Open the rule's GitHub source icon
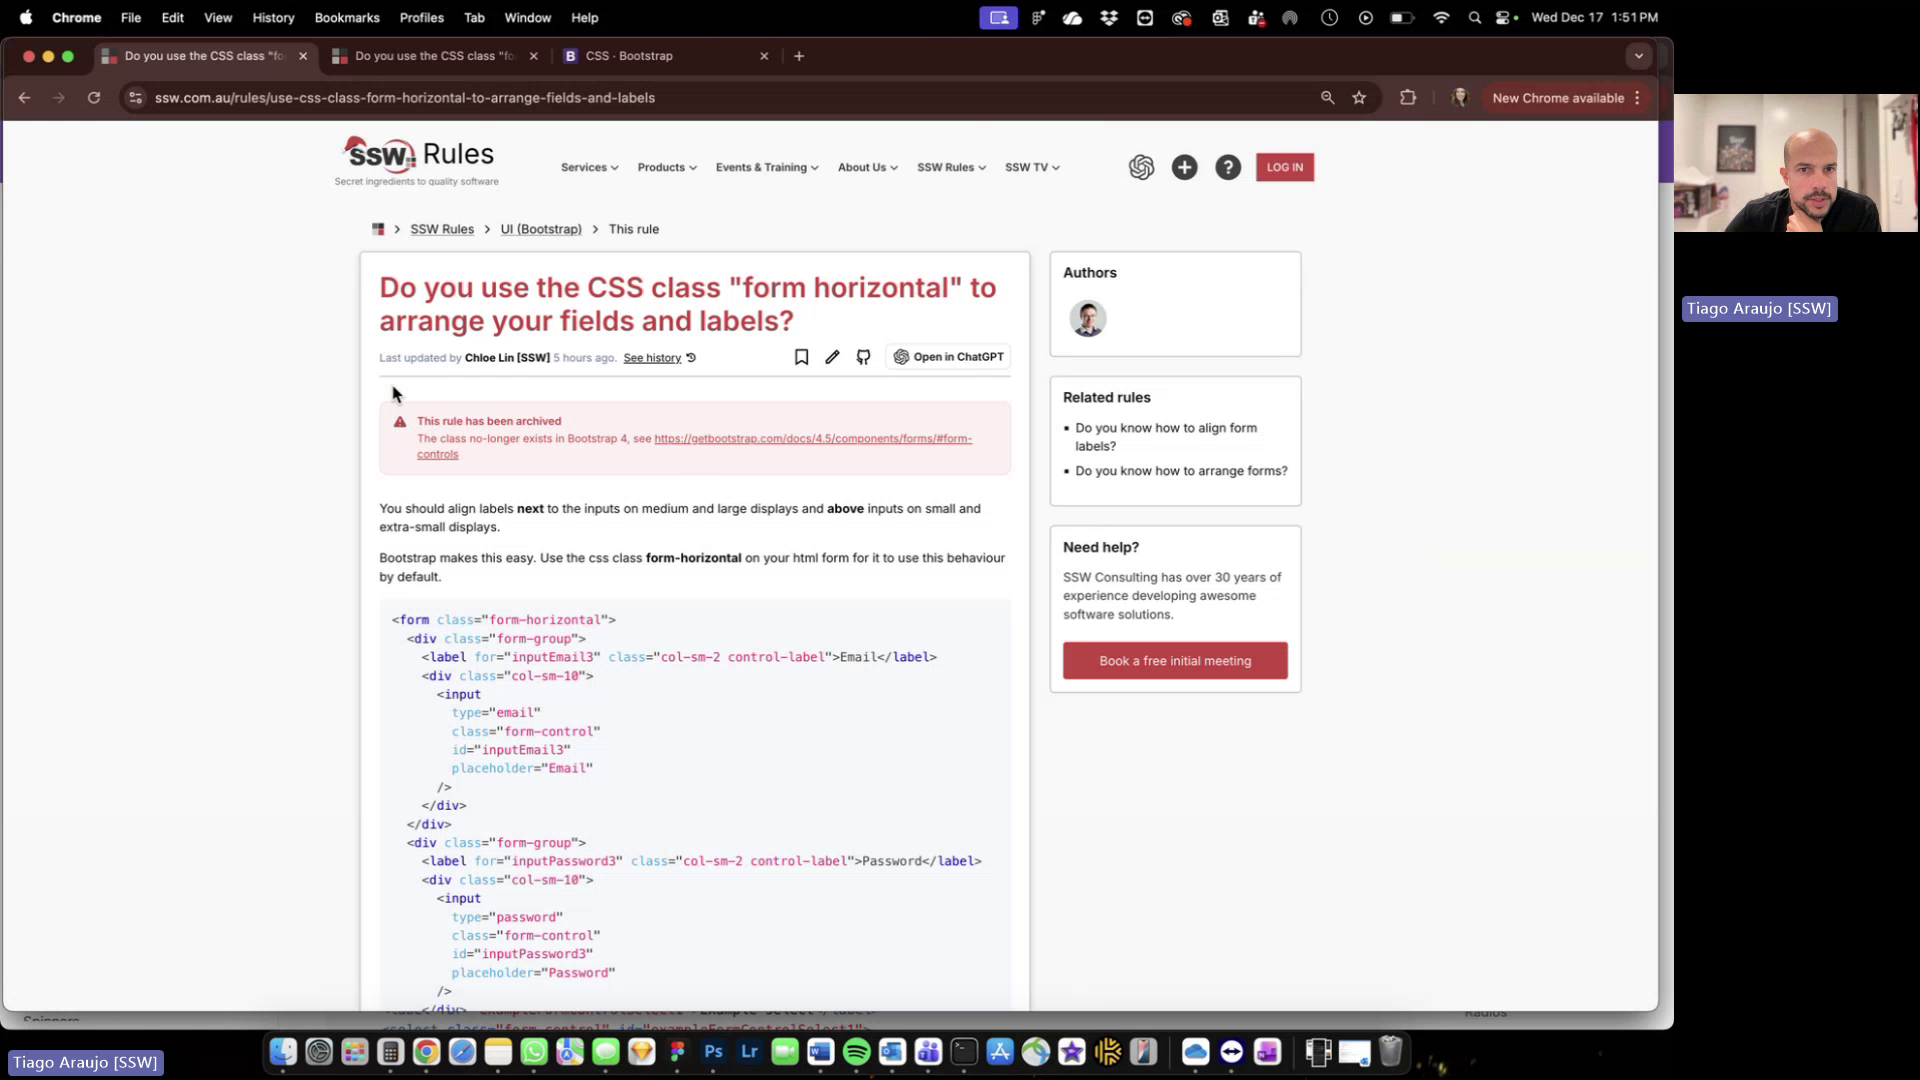 click(x=863, y=356)
